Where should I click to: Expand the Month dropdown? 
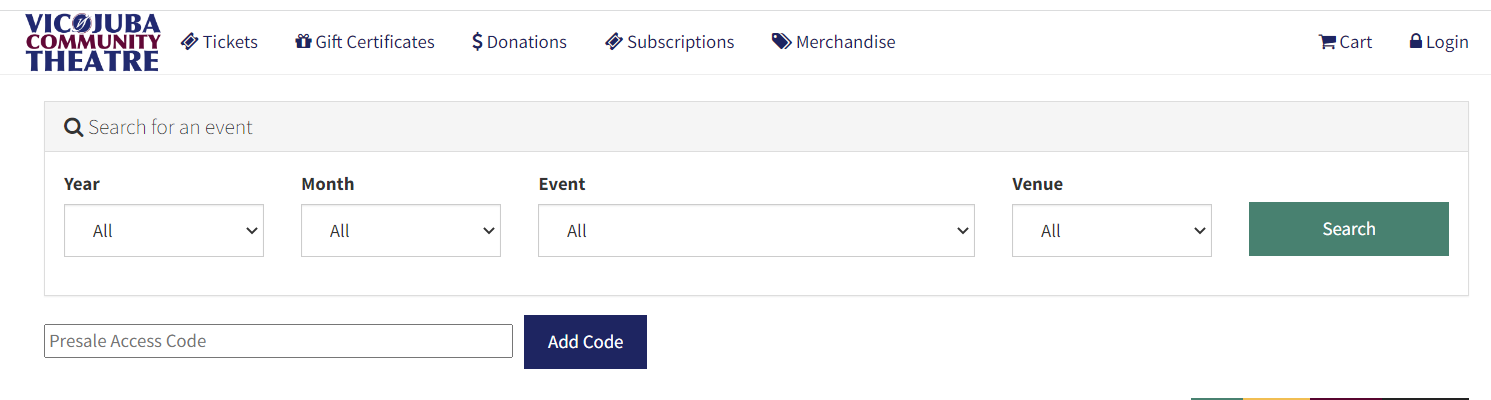[401, 230]
